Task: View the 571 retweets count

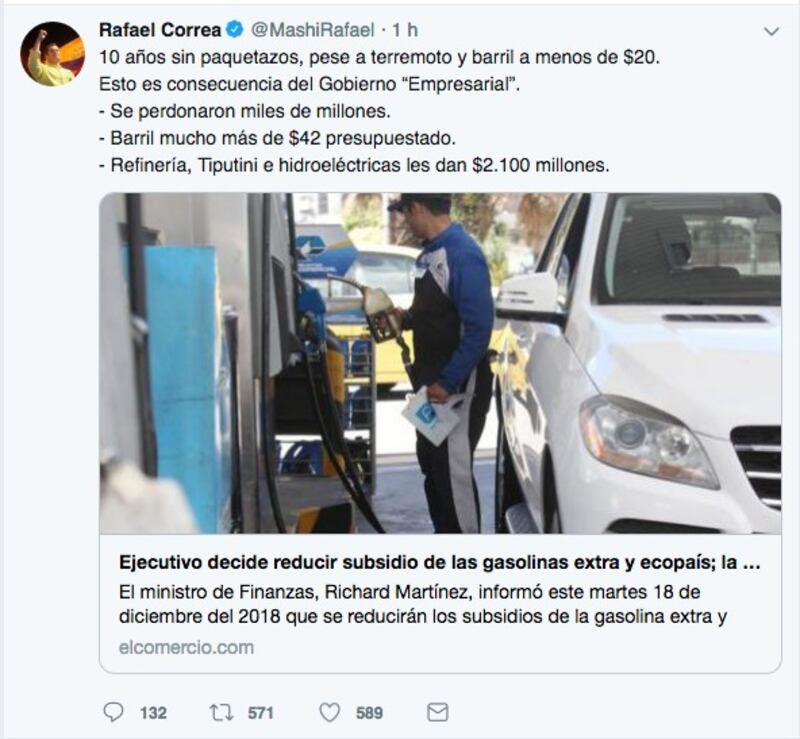Action: click(x=261, y=713)
